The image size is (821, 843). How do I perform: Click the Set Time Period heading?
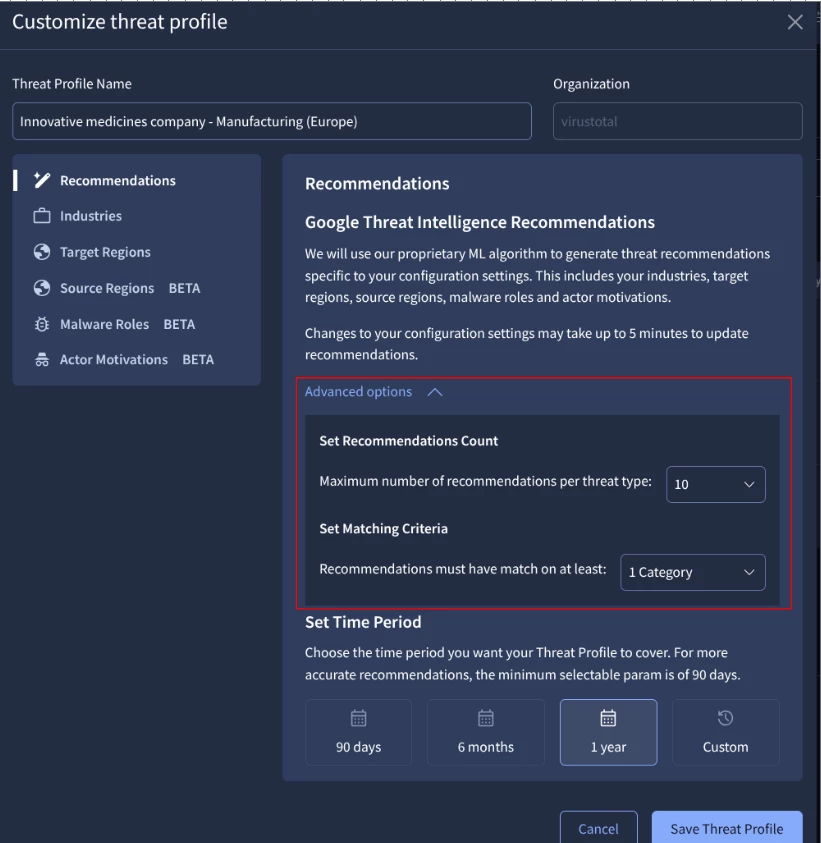(363, 623)
